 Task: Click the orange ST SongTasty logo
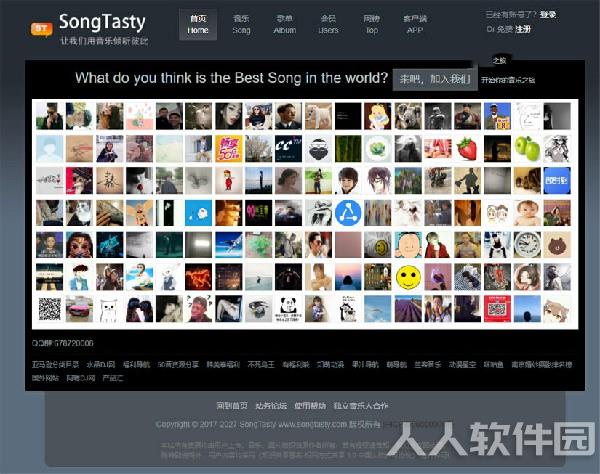(41, 29)
